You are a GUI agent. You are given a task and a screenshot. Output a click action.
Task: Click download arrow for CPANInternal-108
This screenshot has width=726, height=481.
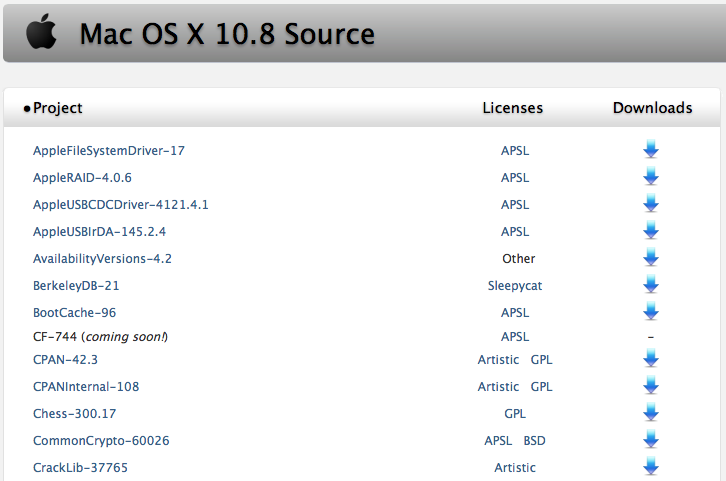point(651,385)
